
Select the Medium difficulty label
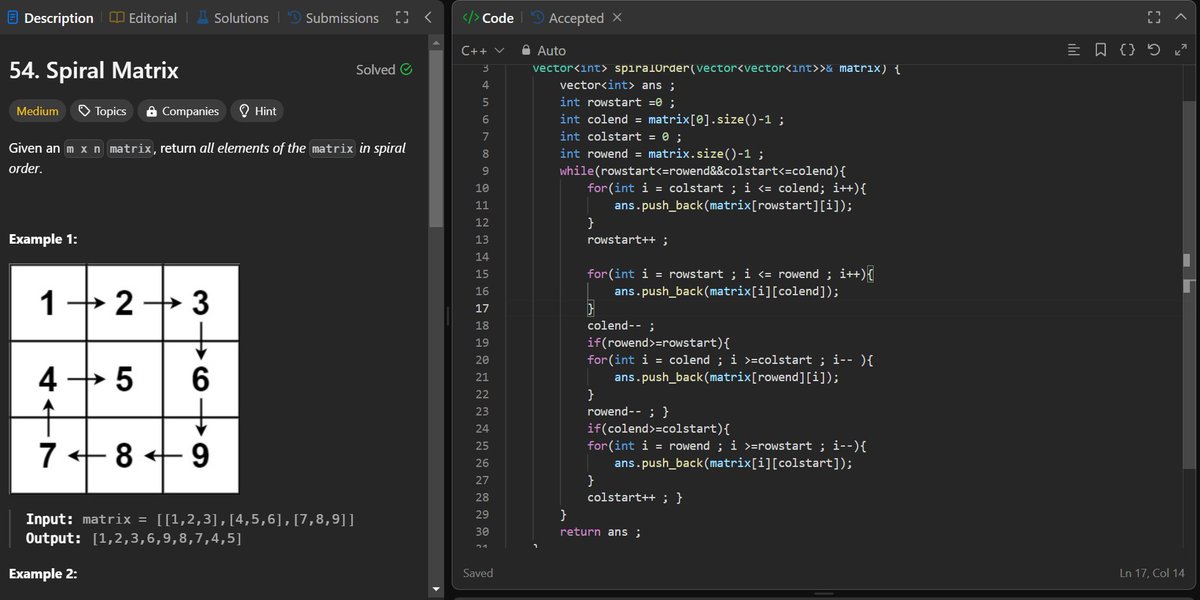click(x=37, y=111)
